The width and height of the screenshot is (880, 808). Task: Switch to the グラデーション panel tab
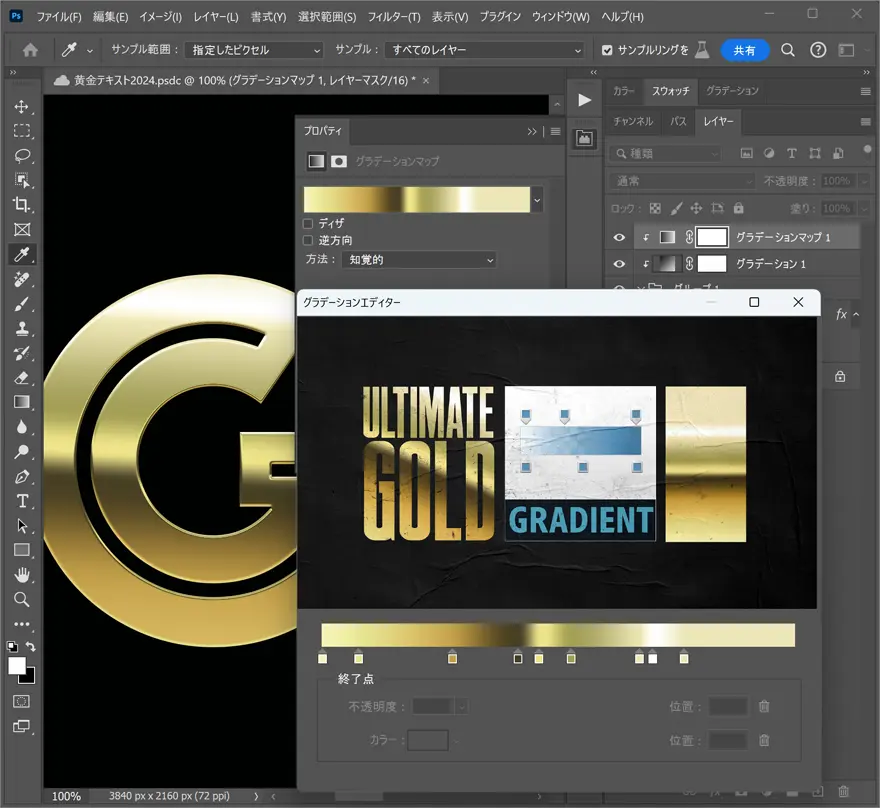coord(732,91)
